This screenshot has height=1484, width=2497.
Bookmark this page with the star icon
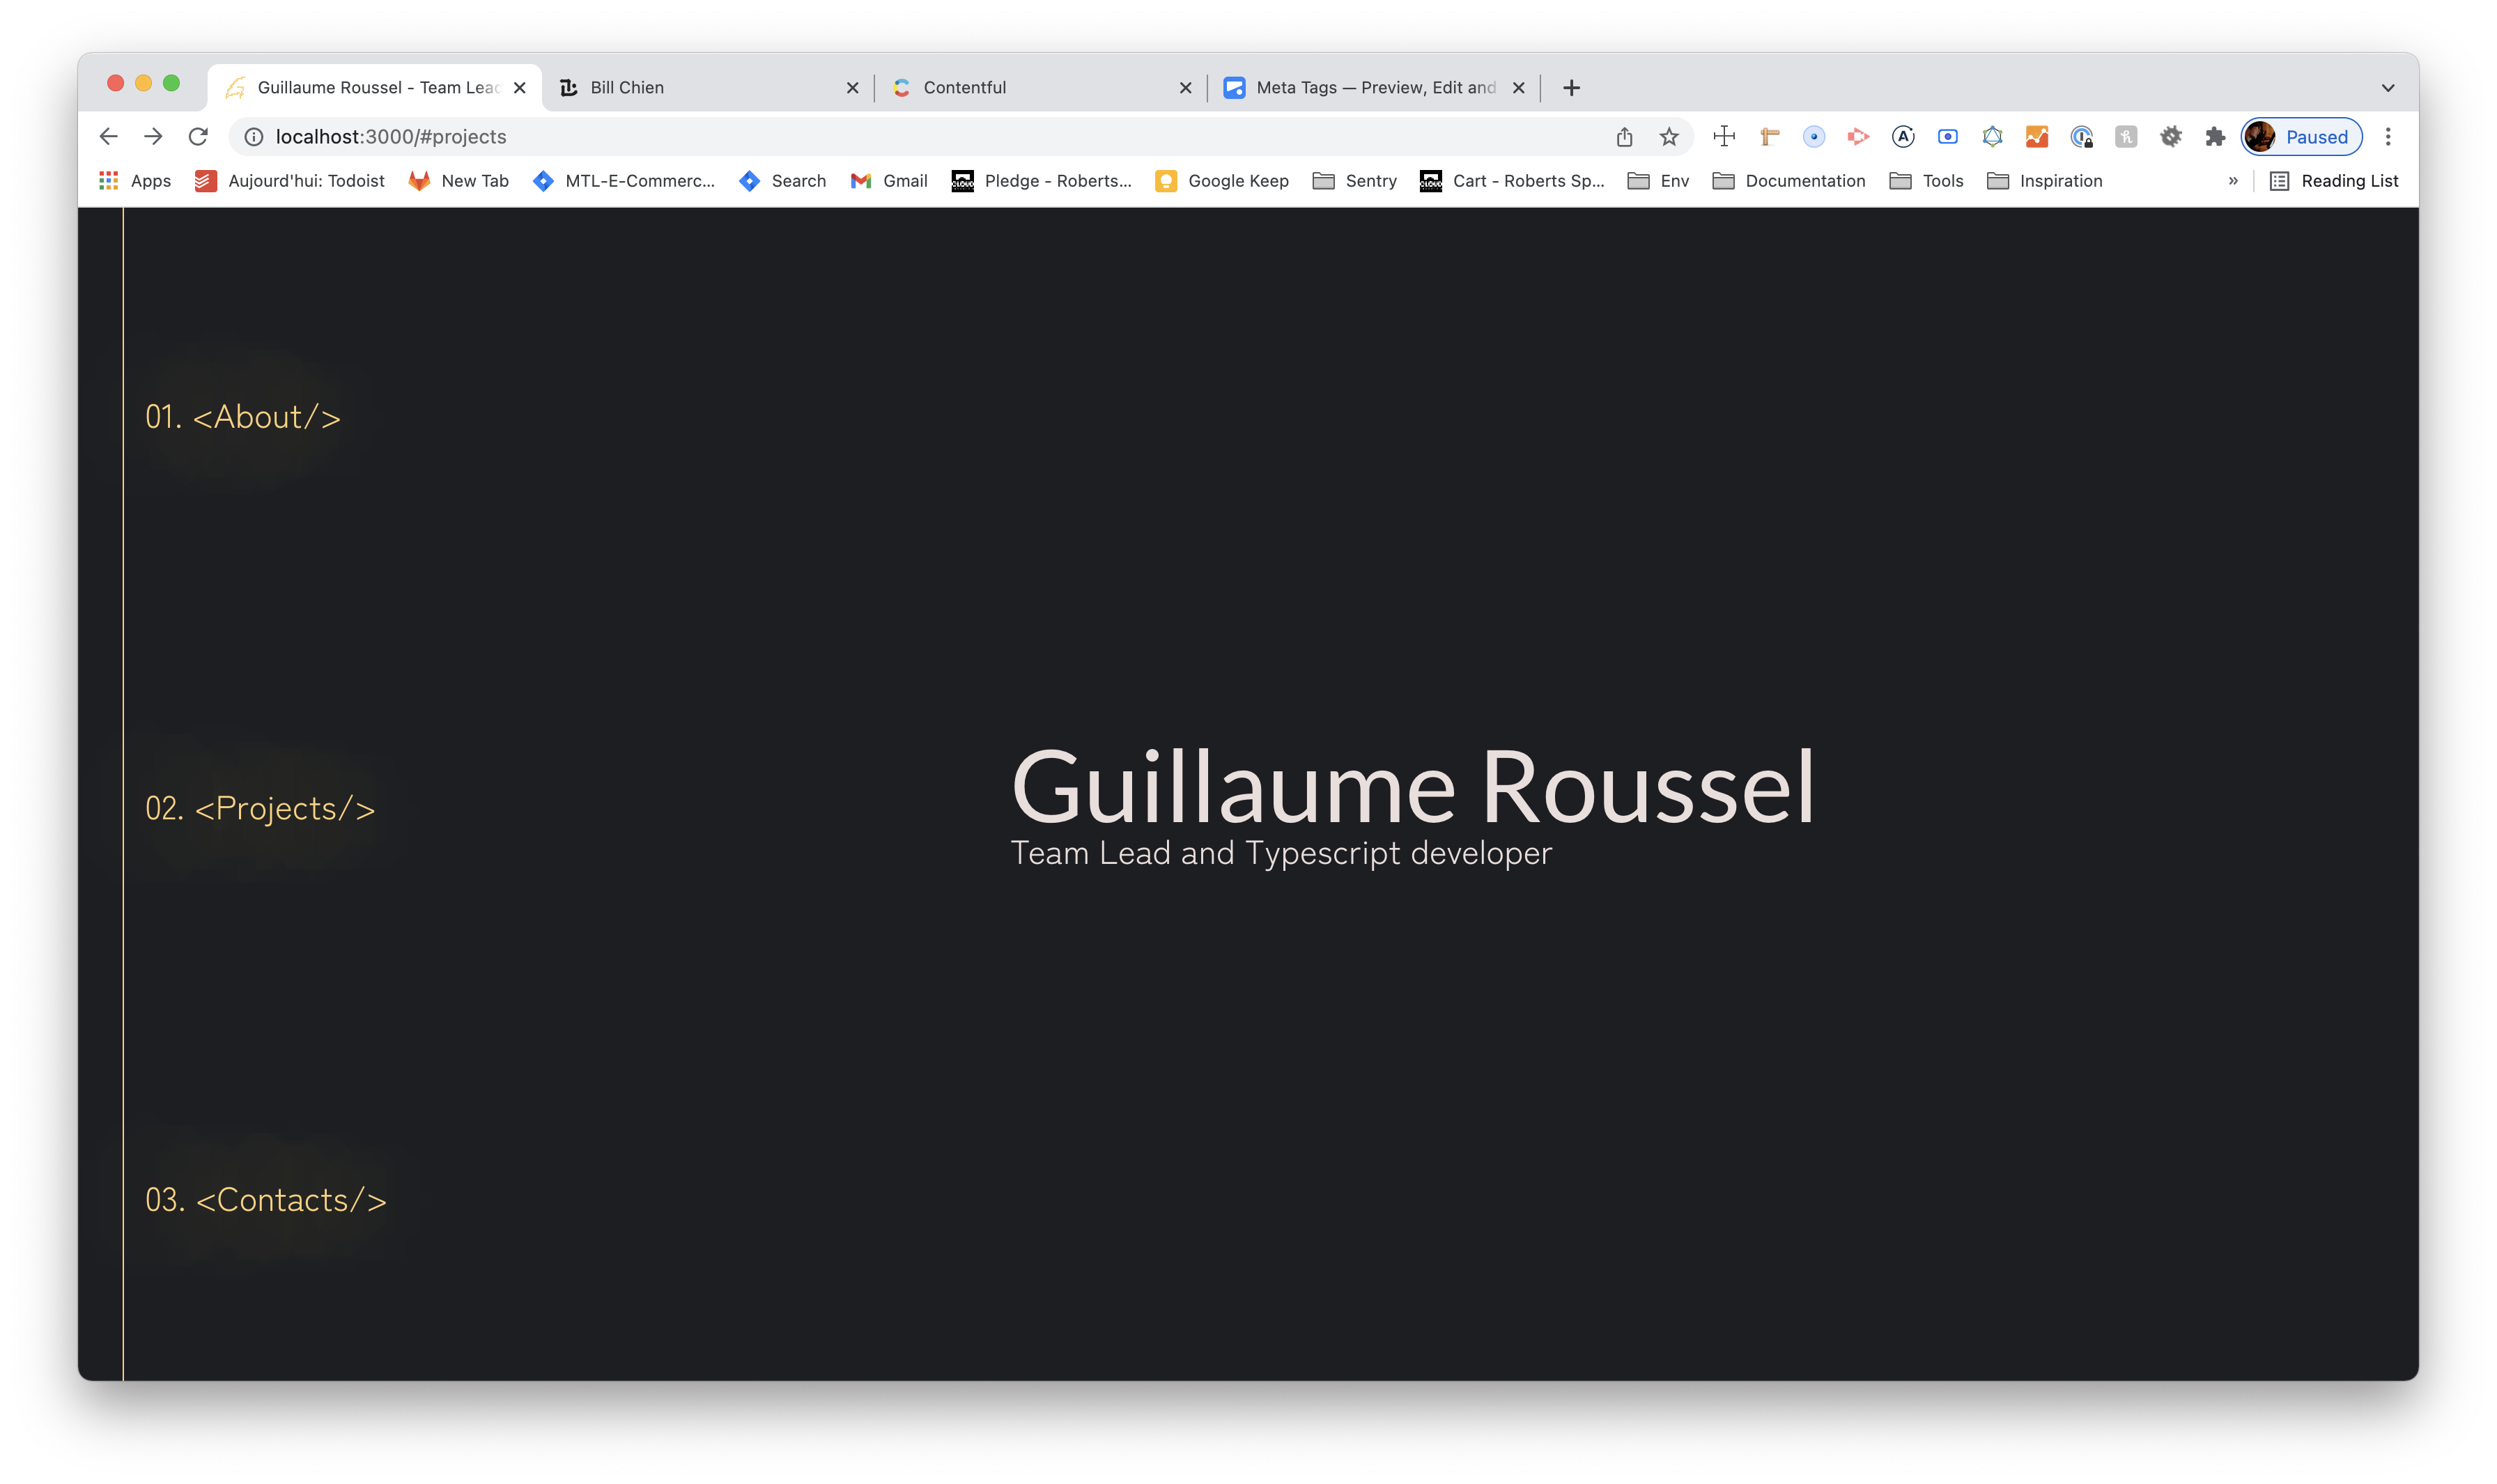1670,136
